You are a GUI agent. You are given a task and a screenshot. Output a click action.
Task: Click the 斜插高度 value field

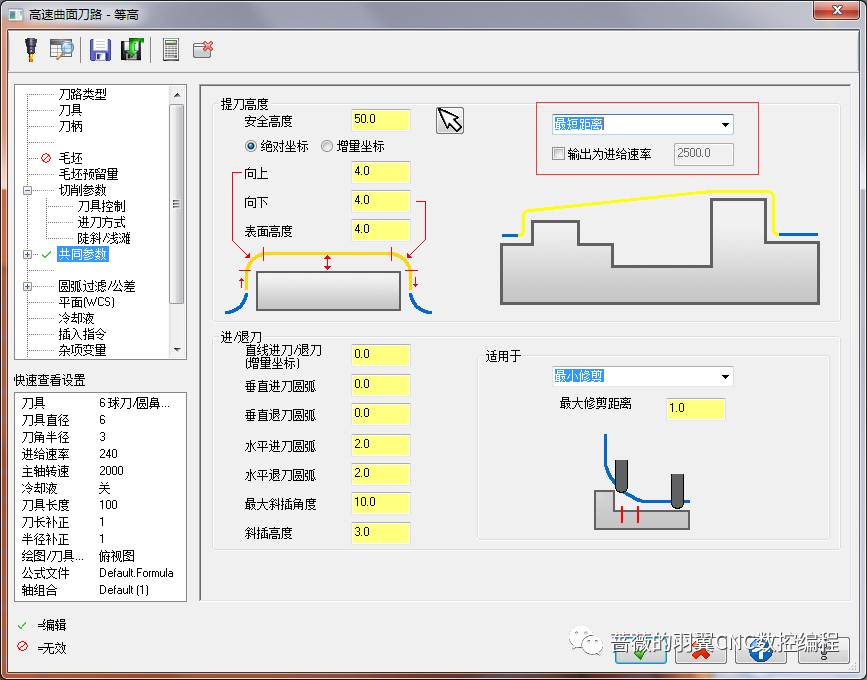click(x=380, y=532)
